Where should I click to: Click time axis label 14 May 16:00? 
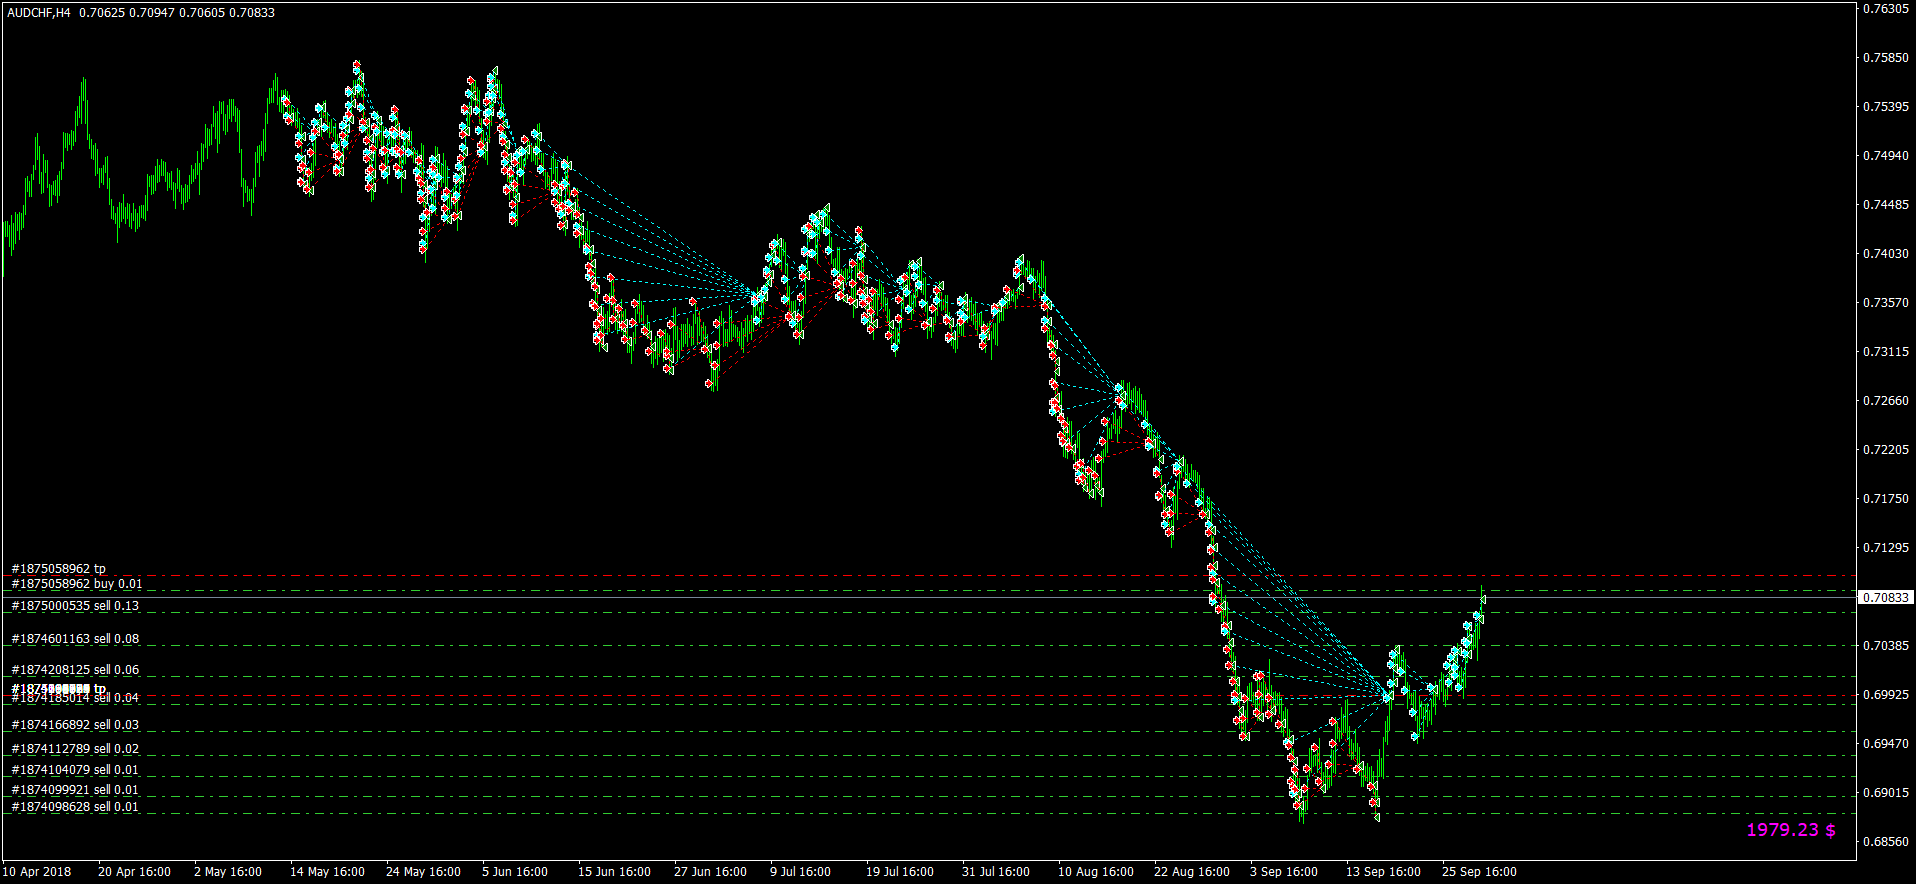[327, 872]
